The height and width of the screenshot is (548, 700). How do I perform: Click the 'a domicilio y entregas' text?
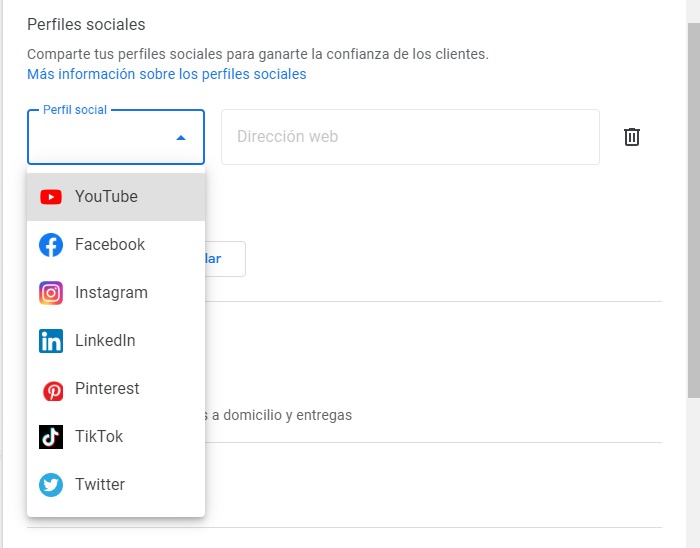(x=282, y=415)
